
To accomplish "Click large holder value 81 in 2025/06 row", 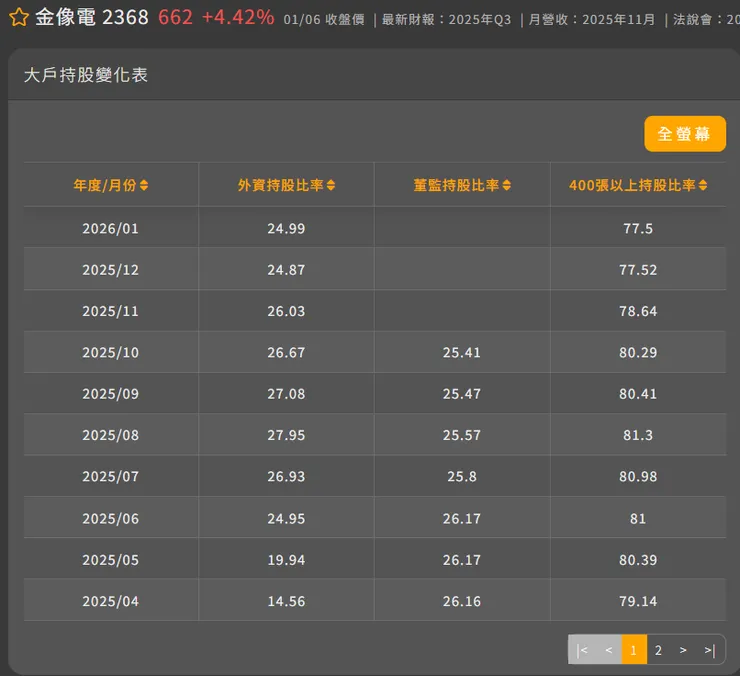I will click(638, 519).
